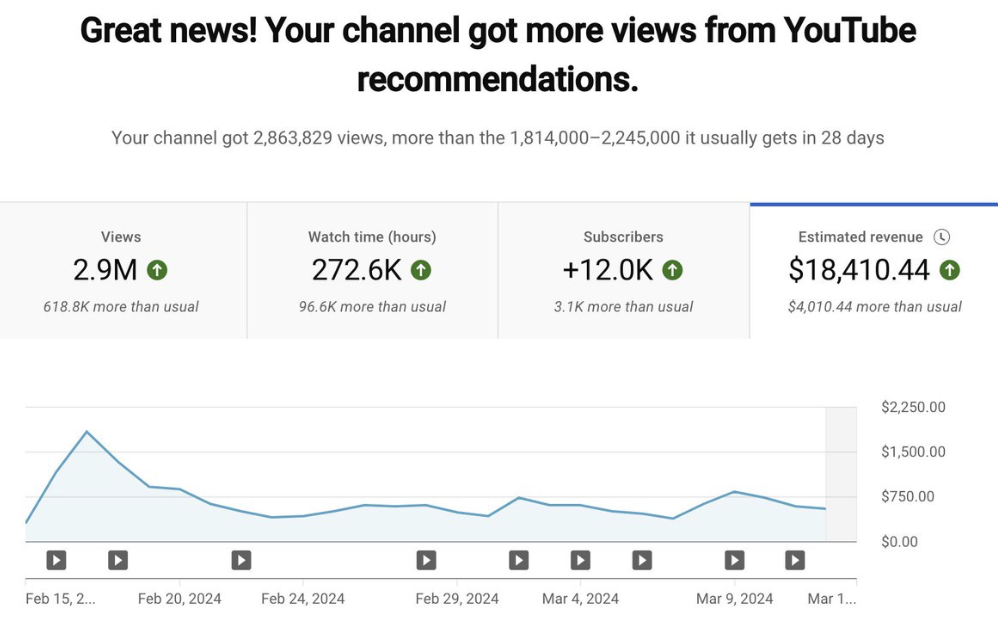Screen dimensions: 998x622
Task: Open the video marker at Mar 9, 2024
Action: point(734,560)
